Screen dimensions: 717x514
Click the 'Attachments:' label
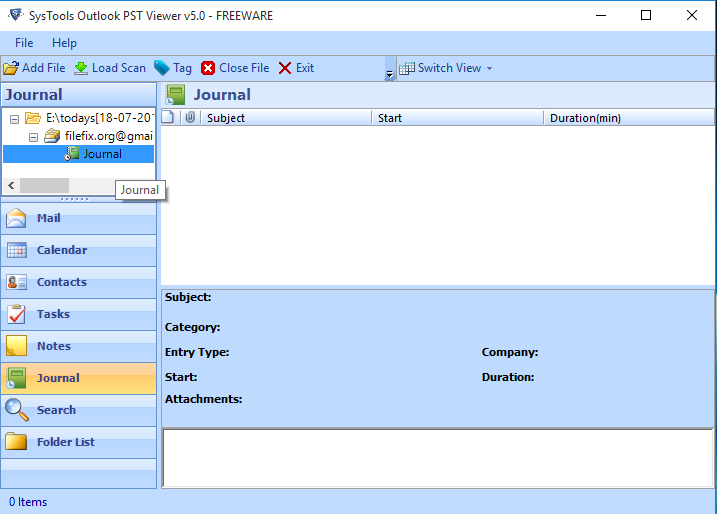[203, 399]
